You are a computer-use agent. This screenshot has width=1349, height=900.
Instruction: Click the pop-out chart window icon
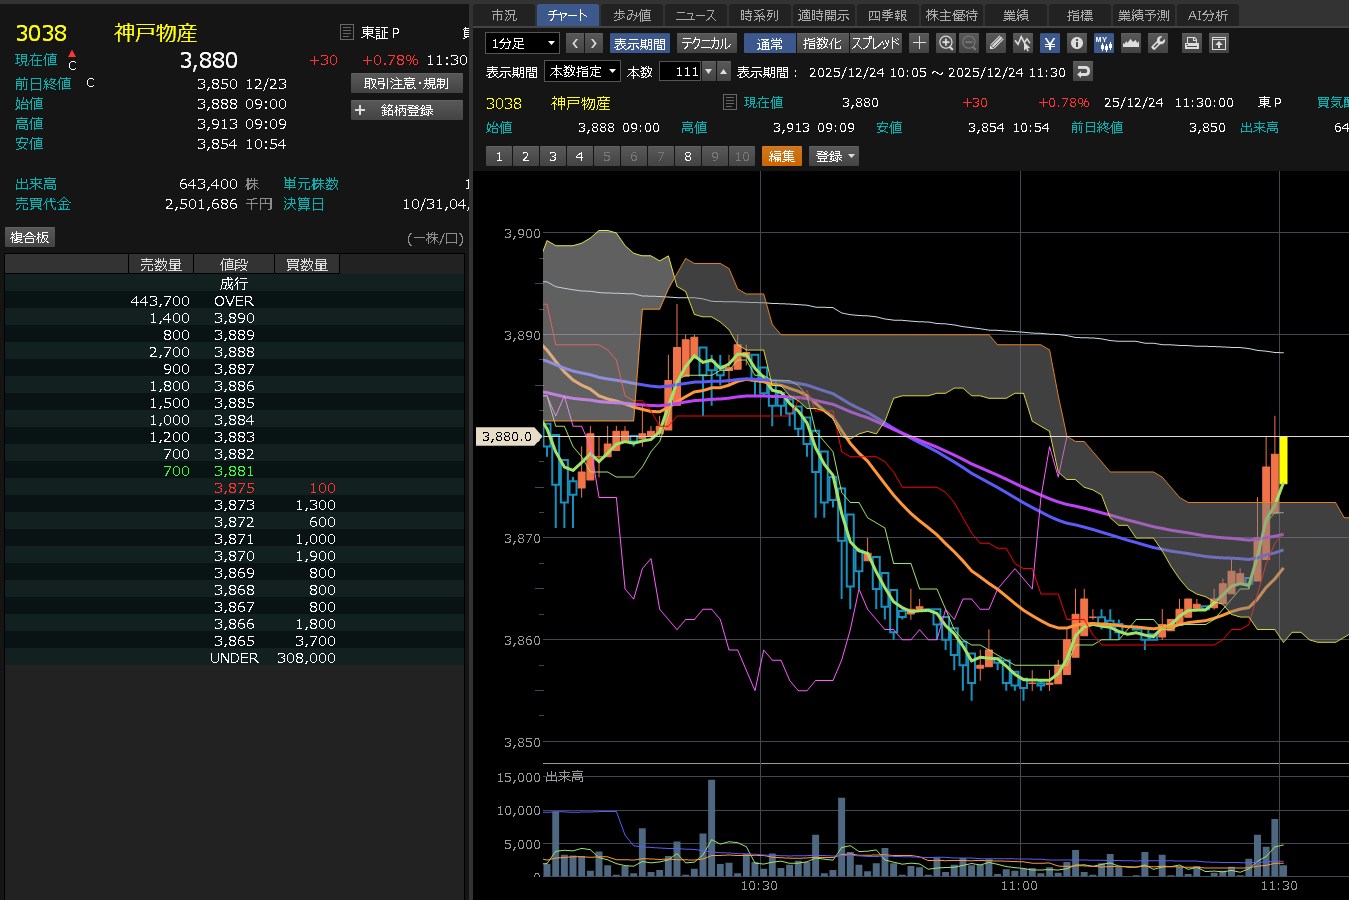[x=1218, y=43]
